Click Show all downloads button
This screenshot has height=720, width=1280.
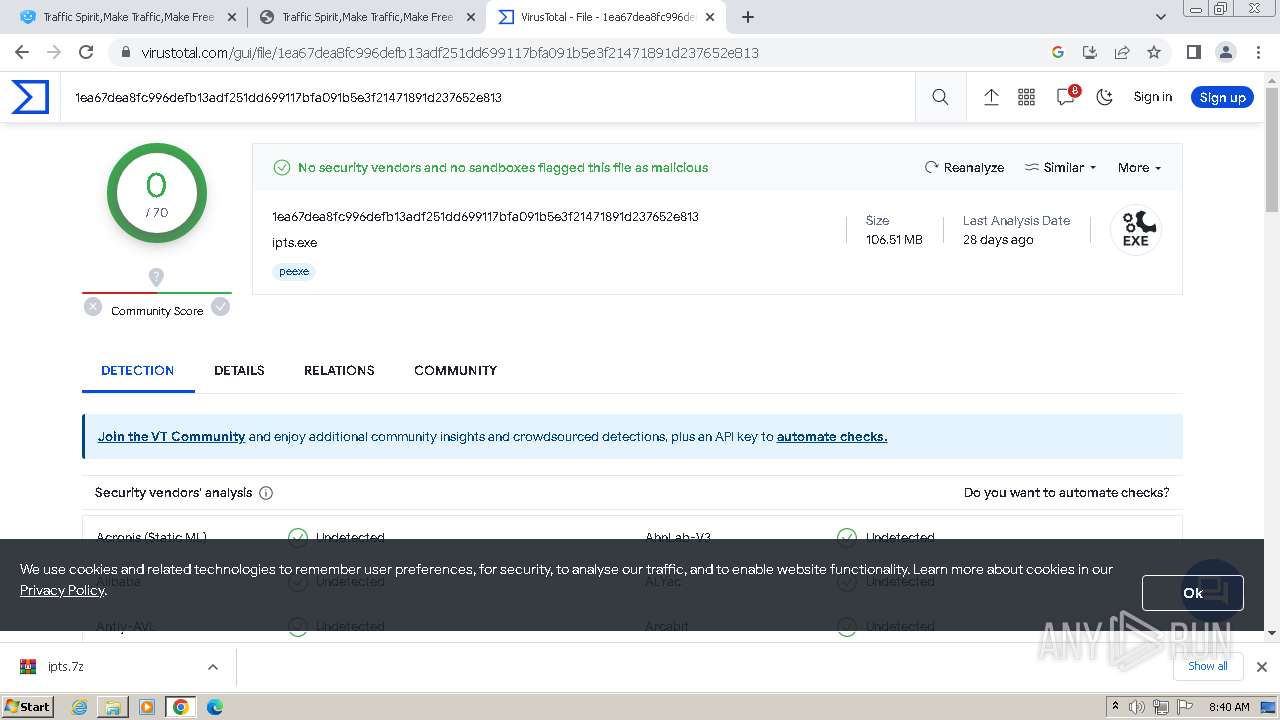(x=1207, y=666)
